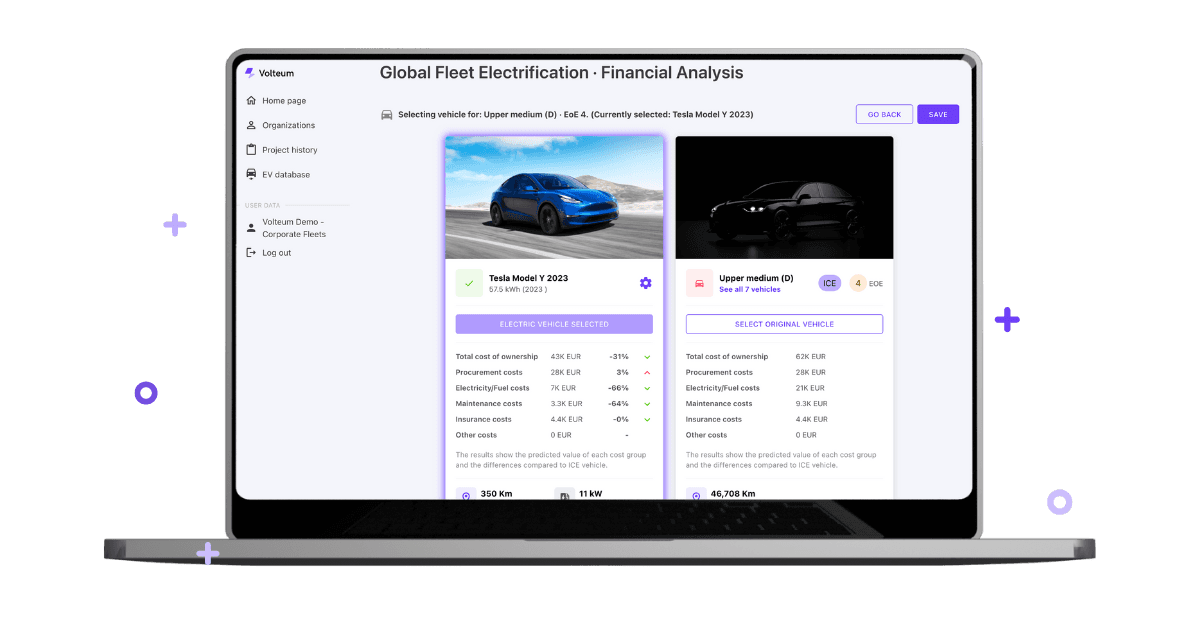This screenshot has width=1200, height=628.
Task: Click the SELECT ORIGINAL VEHICLE button
Action: [784, 324]
